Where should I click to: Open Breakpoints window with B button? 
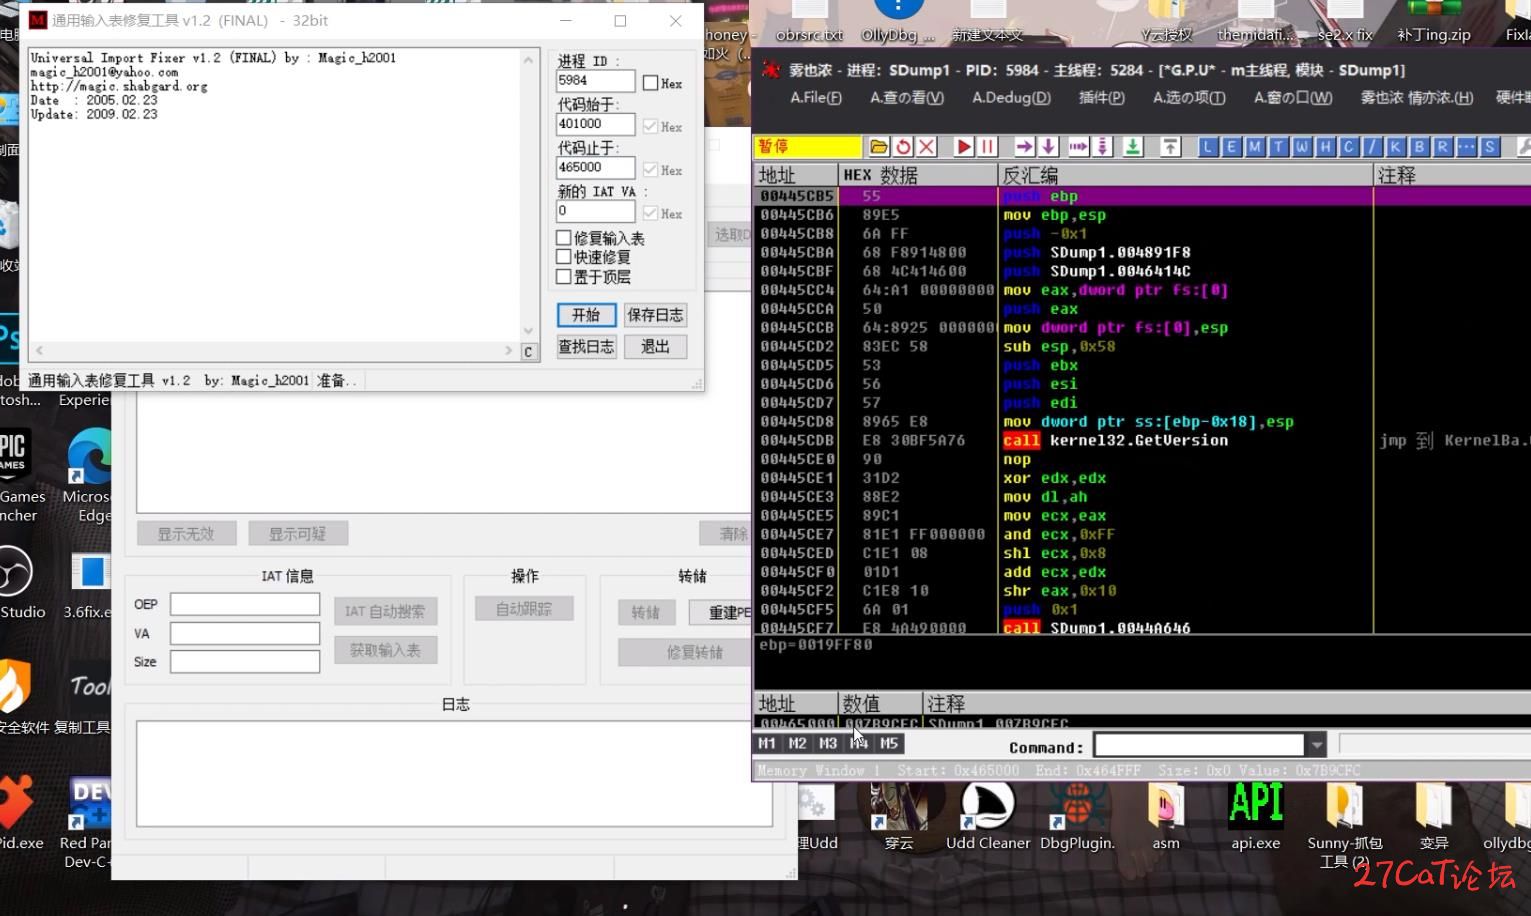click(x=1419, y=147)
